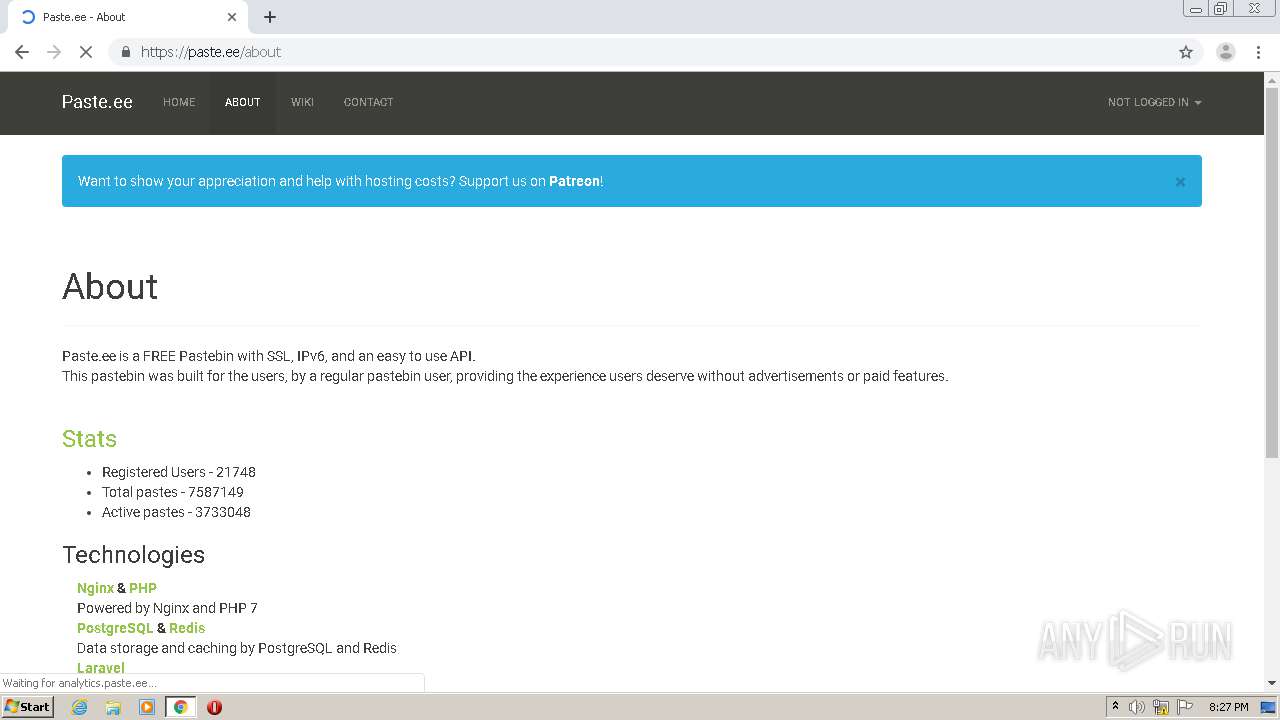Launch Internet Explorer from the taskbar
Screen dimensions: 1280x720
click(x=80, y=707)
